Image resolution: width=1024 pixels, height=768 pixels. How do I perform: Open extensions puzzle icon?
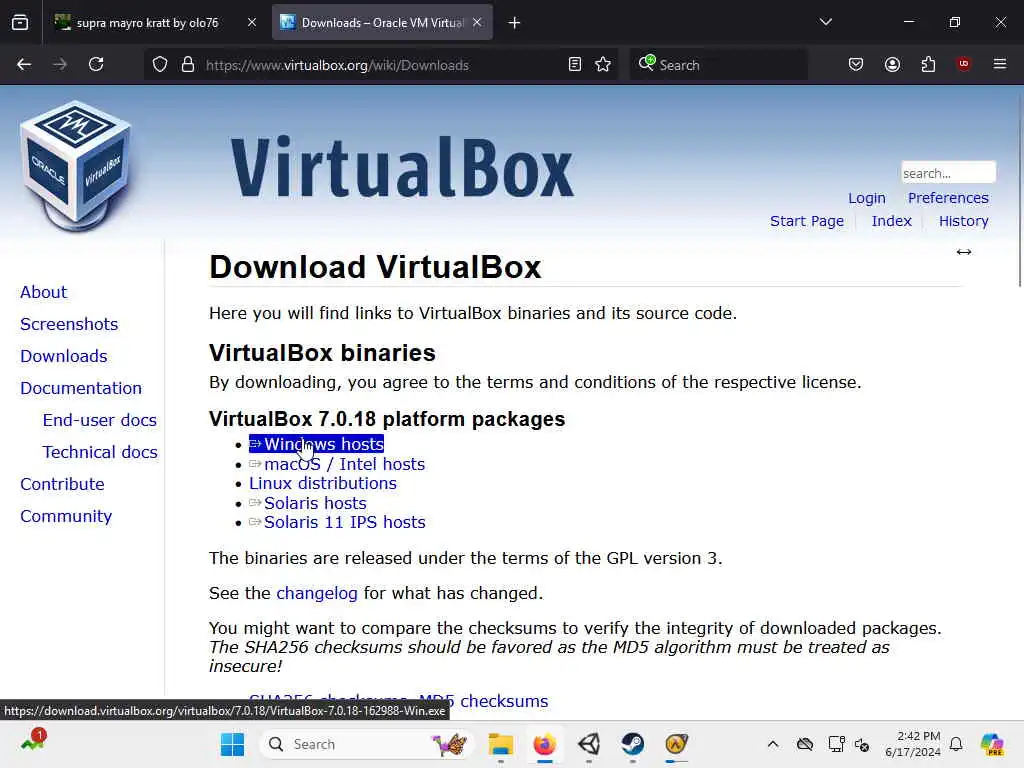(928, 65)
